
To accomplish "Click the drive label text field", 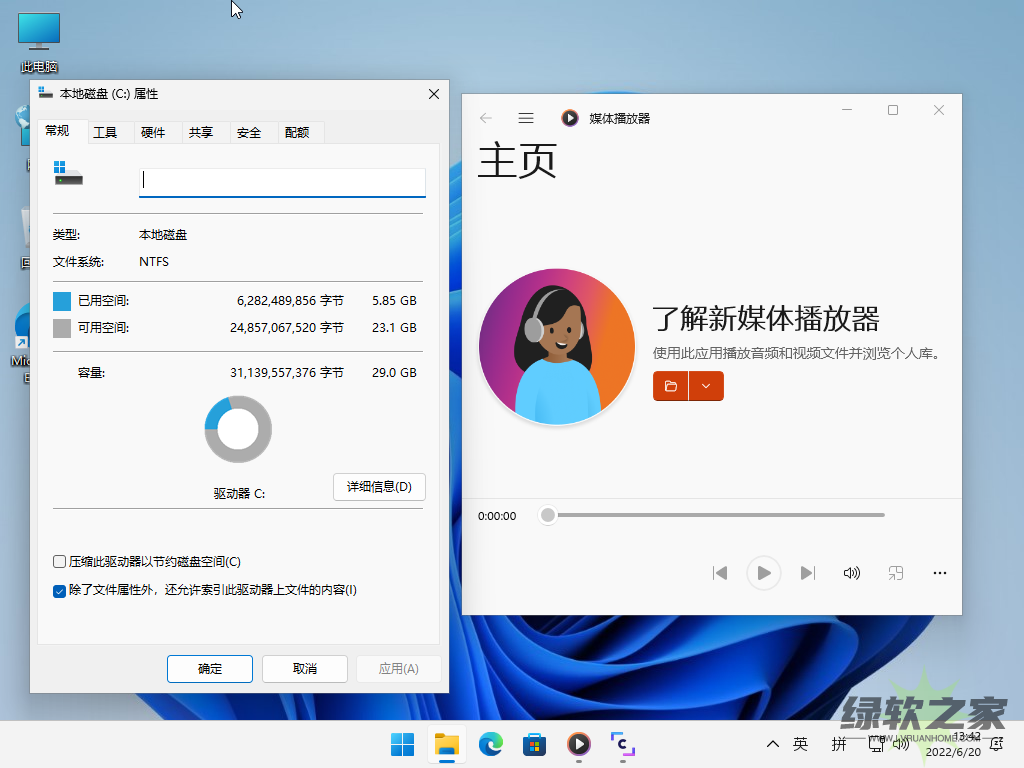I will [283, 181].
